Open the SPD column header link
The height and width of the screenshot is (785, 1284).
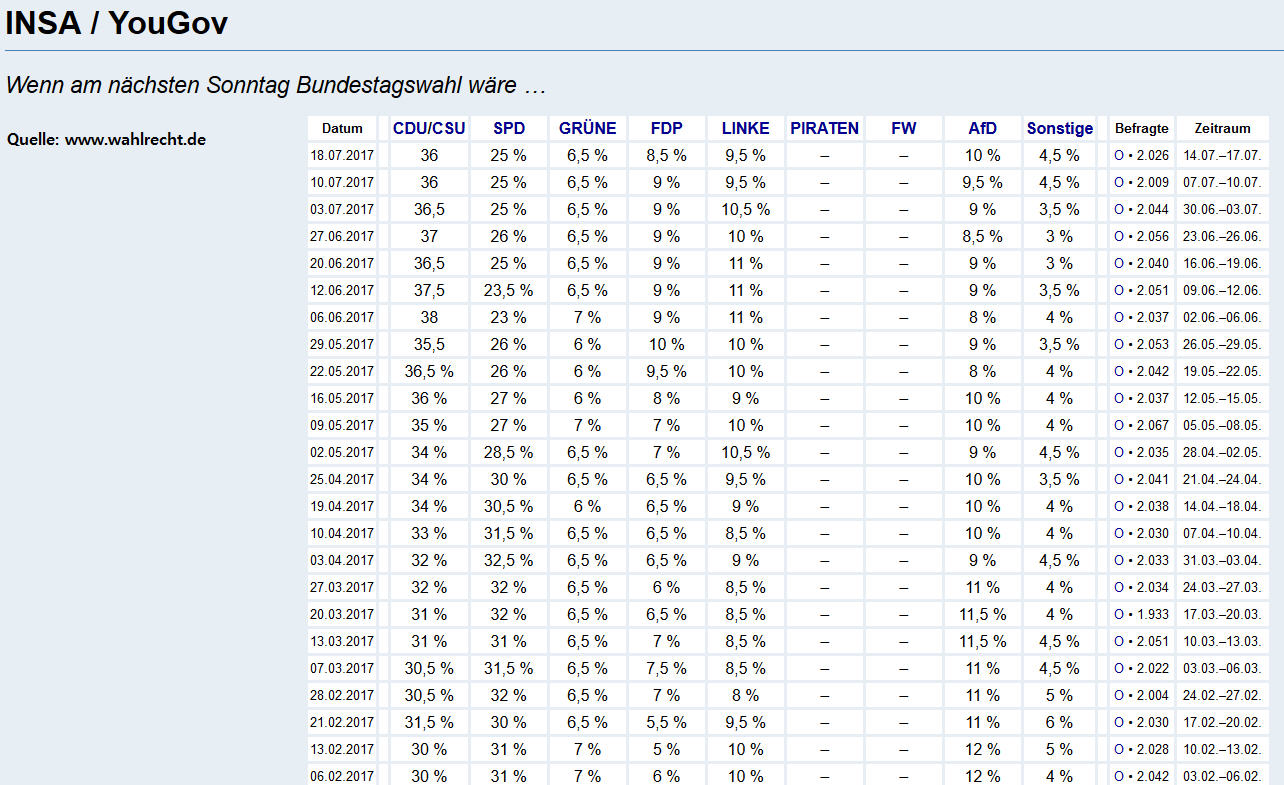[x=508, y=128]
